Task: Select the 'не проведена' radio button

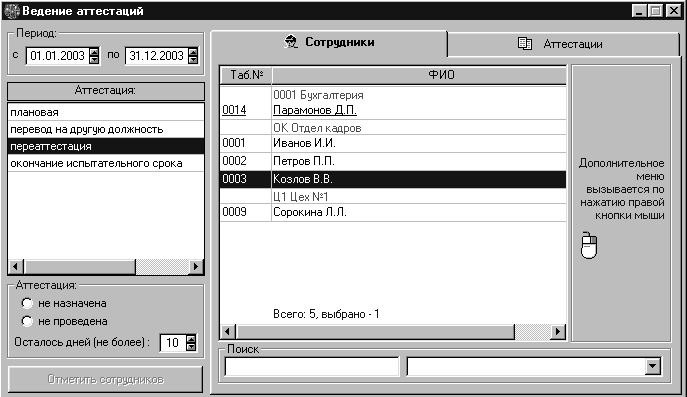Action: pyautogui.click(x=27, y=321)
